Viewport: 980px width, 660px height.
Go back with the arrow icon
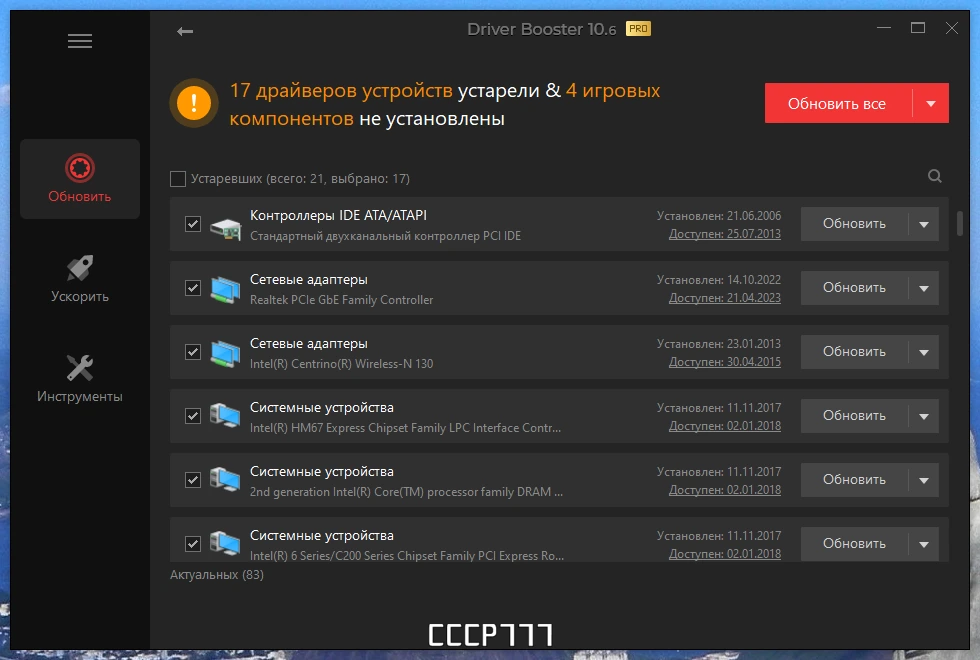tap(185, 31)
